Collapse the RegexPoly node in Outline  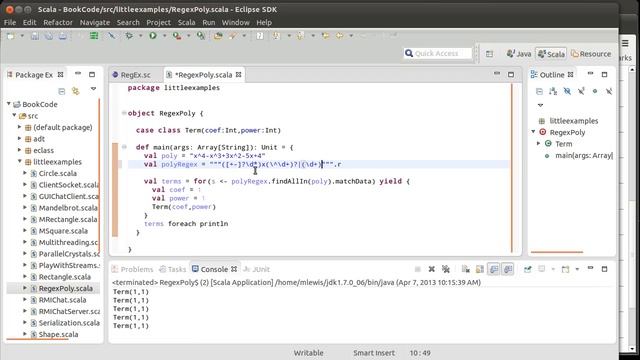coord(533,132)
